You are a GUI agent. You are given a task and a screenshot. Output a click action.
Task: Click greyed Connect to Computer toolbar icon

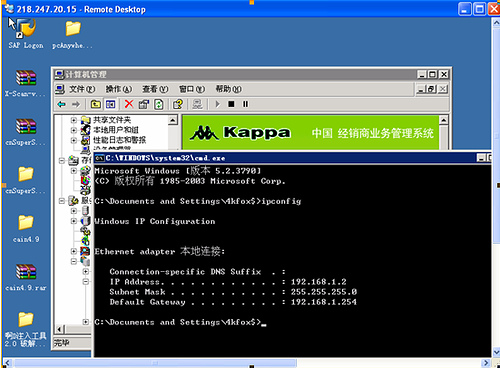point(197,104)
